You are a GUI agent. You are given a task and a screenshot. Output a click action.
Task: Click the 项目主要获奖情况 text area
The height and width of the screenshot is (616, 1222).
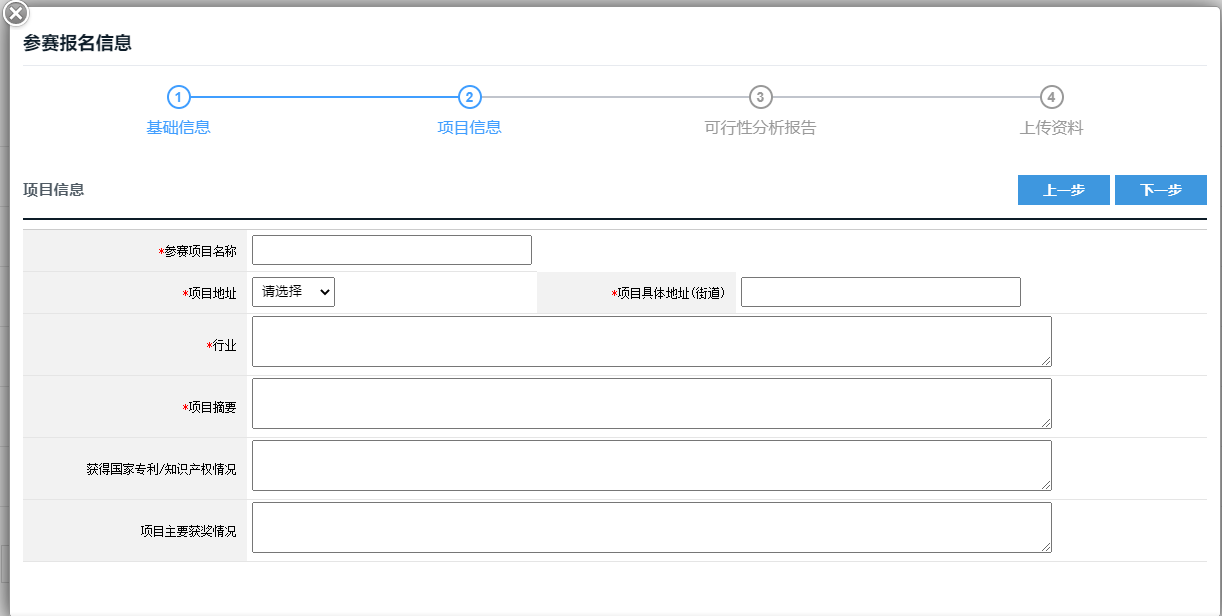pos(652,528)
